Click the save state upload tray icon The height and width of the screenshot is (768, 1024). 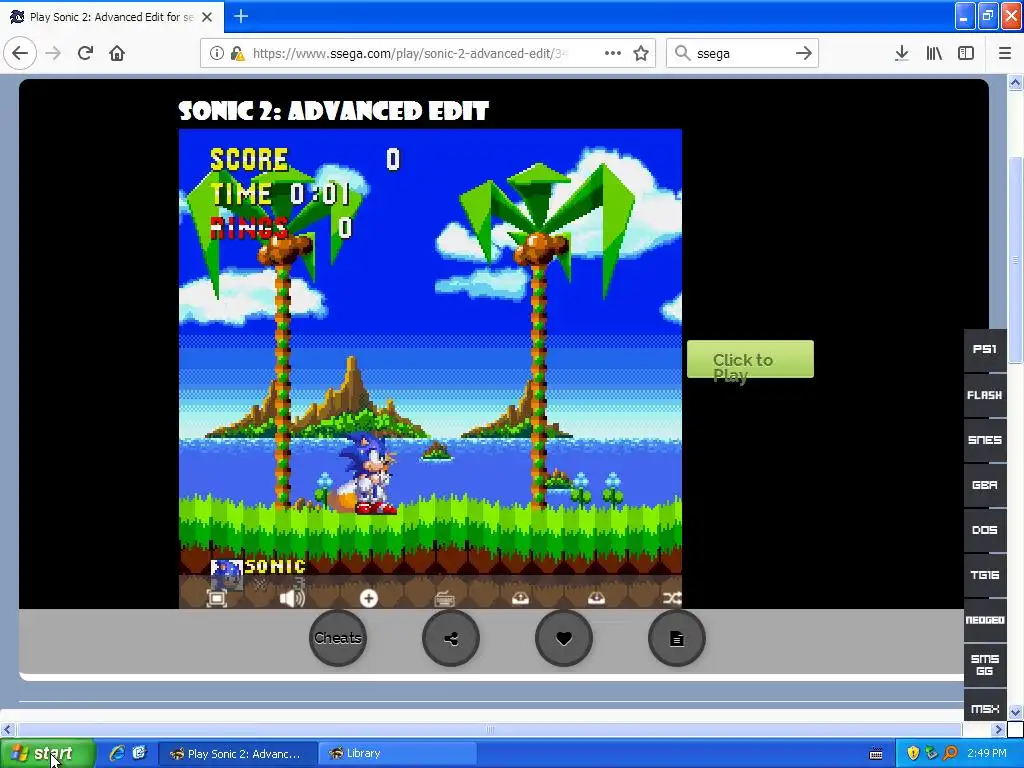click(520, 598)
